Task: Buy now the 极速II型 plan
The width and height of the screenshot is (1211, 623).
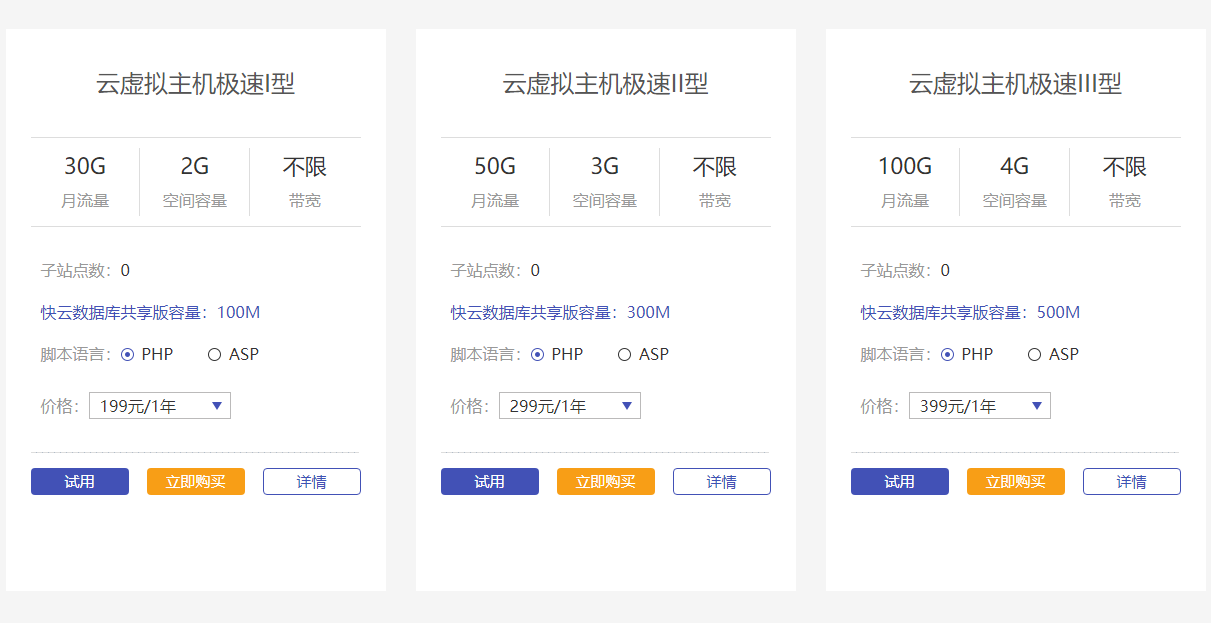Action: point(606,482)
